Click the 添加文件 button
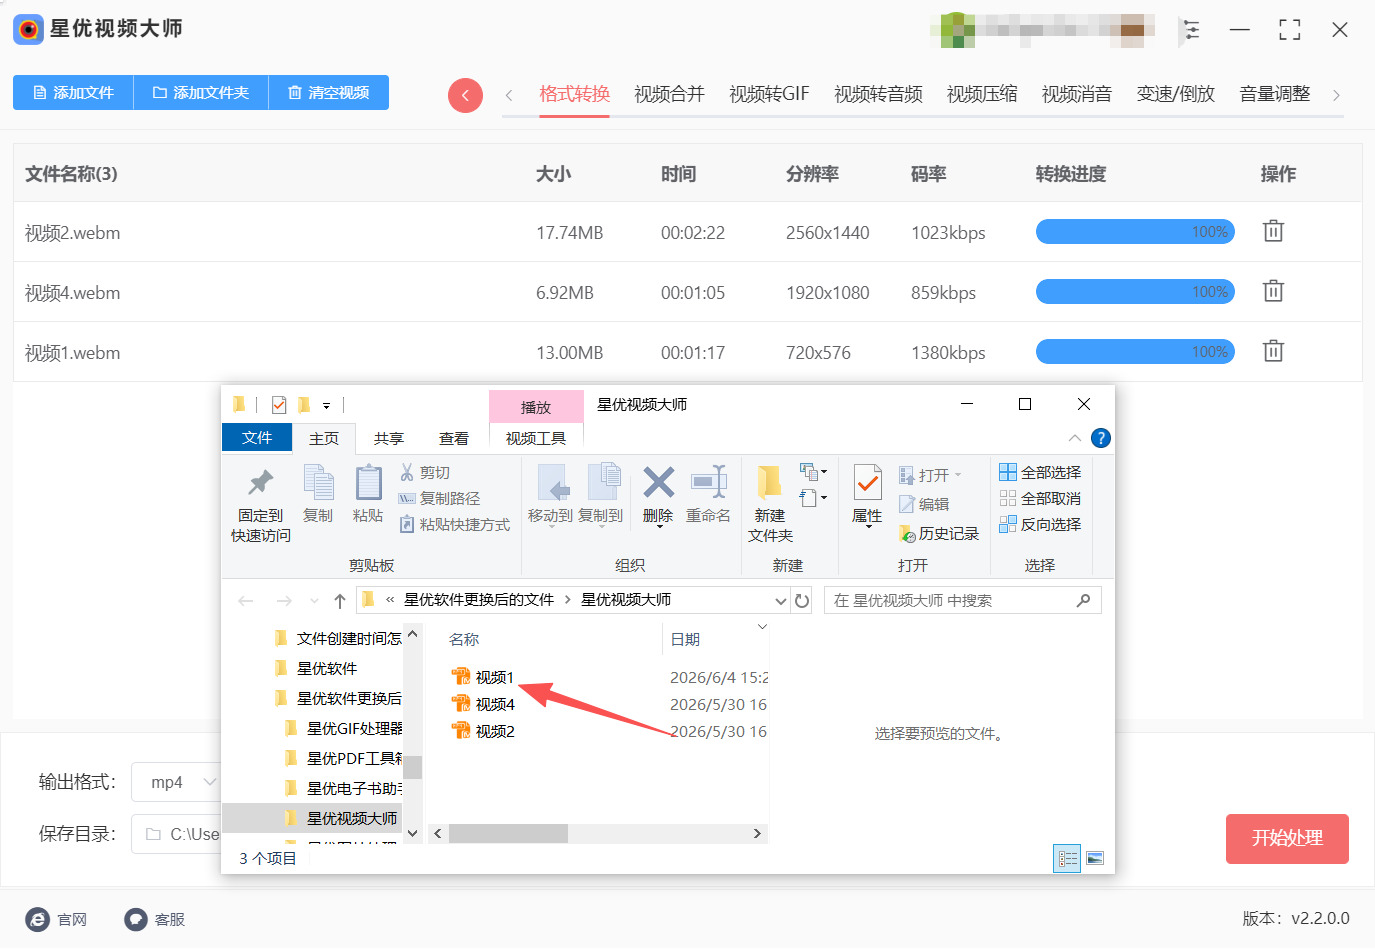This screenshot has width=1375, height=949. pyautogui.click(x=73, y=92)
